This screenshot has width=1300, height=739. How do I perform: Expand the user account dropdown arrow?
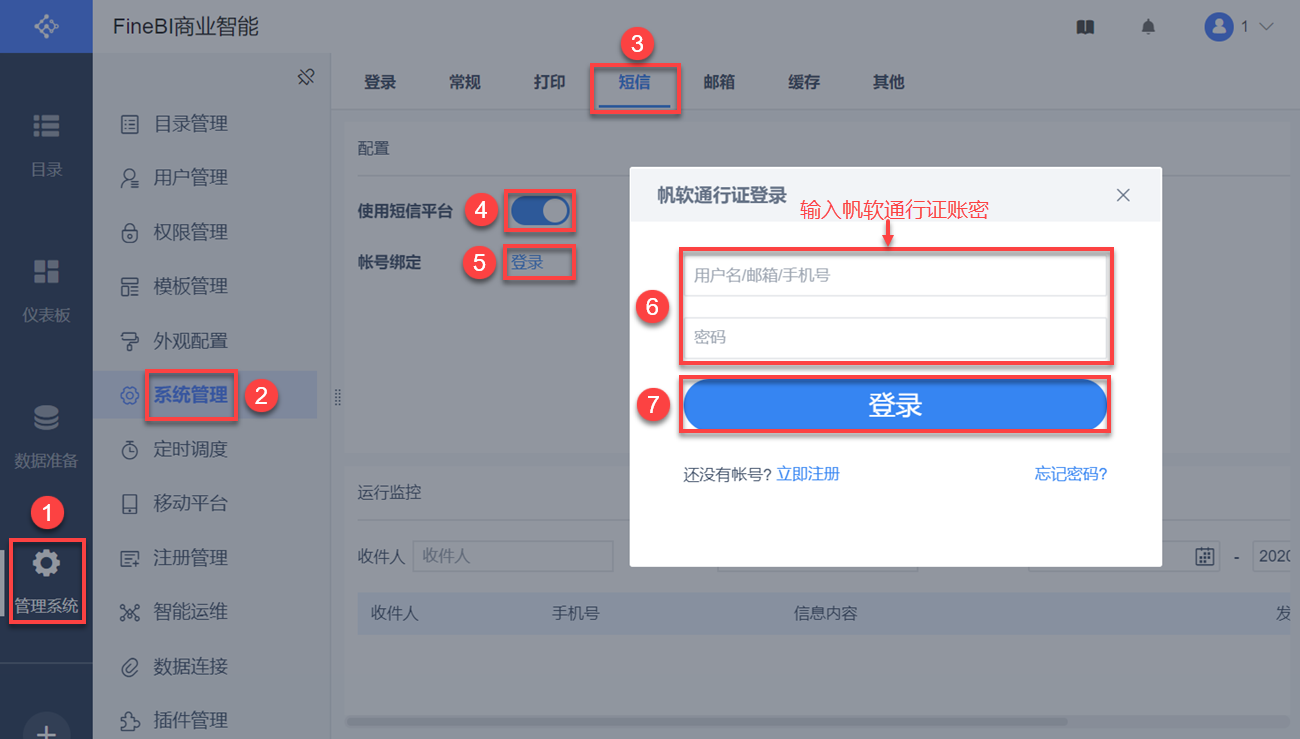tap(1266, 27)
